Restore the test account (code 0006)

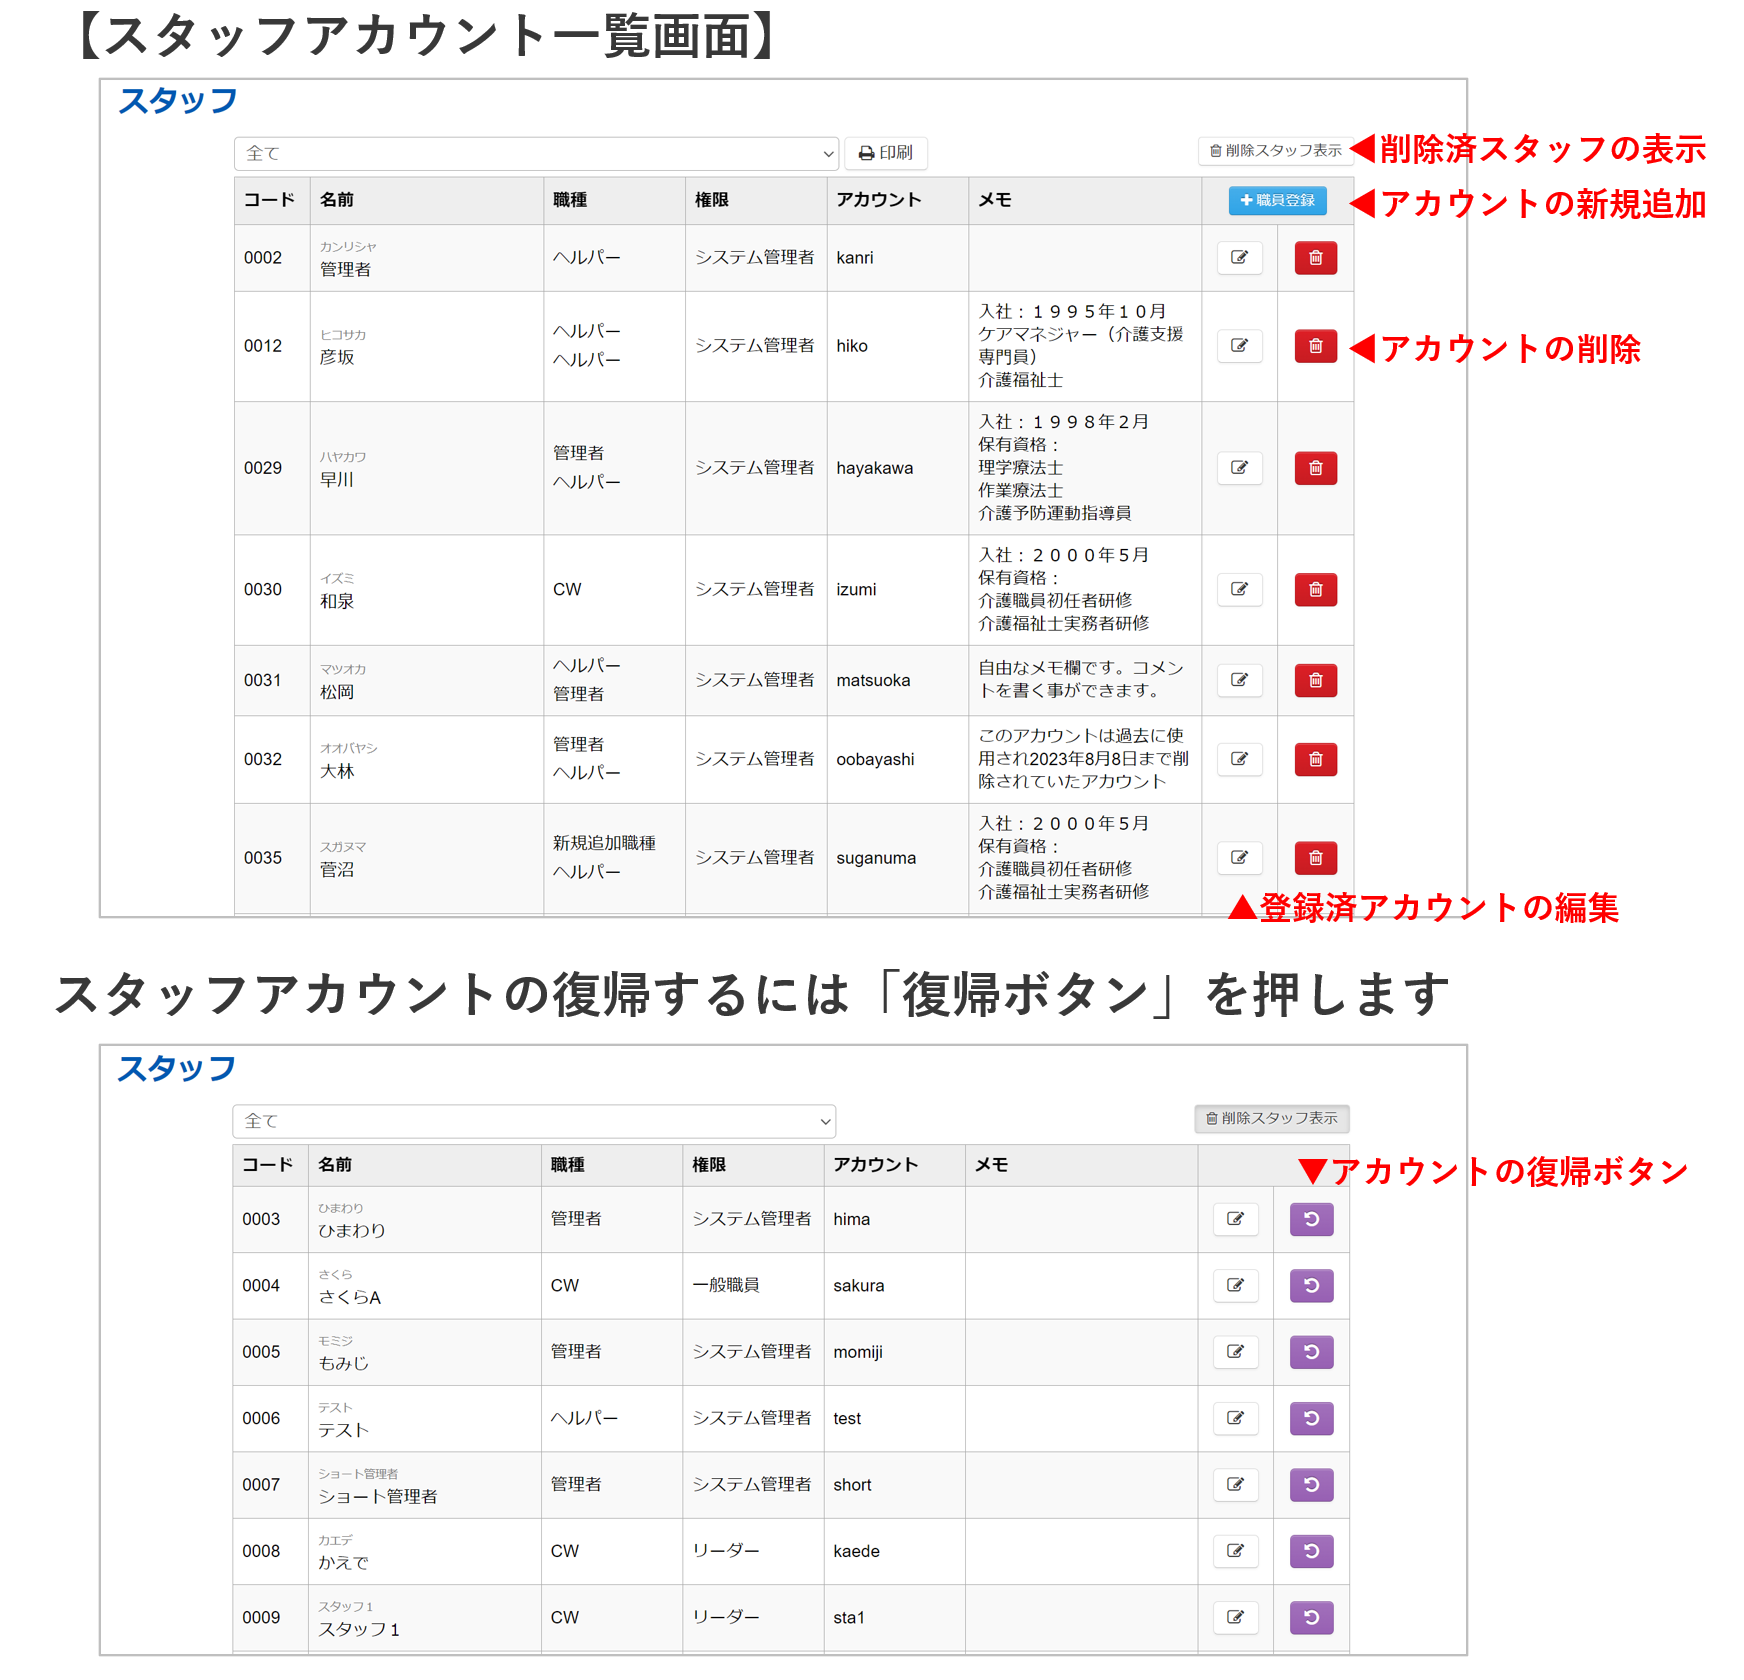(1311, 1418)
